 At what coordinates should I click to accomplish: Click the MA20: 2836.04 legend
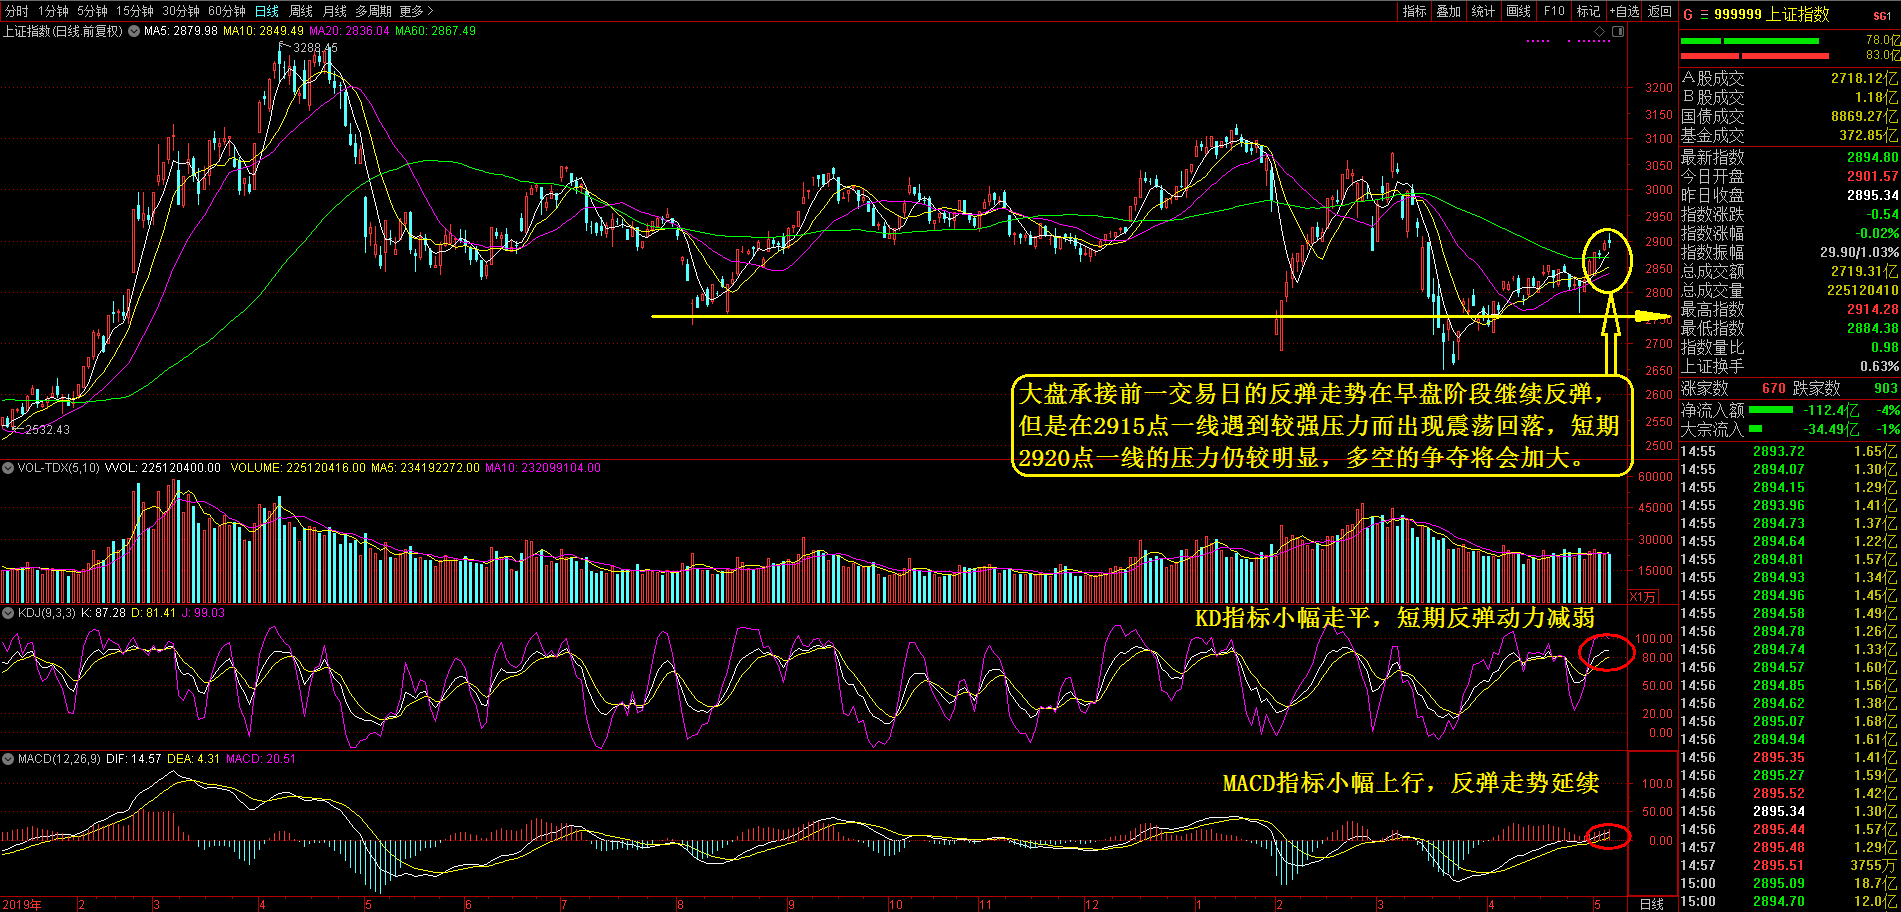click(x=349, y=31)
